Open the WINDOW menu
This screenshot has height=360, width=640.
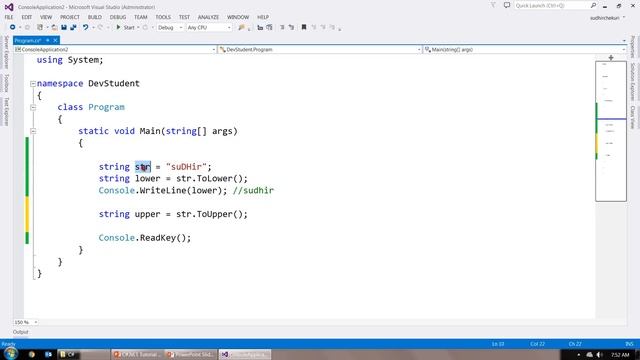coord(238,17)
